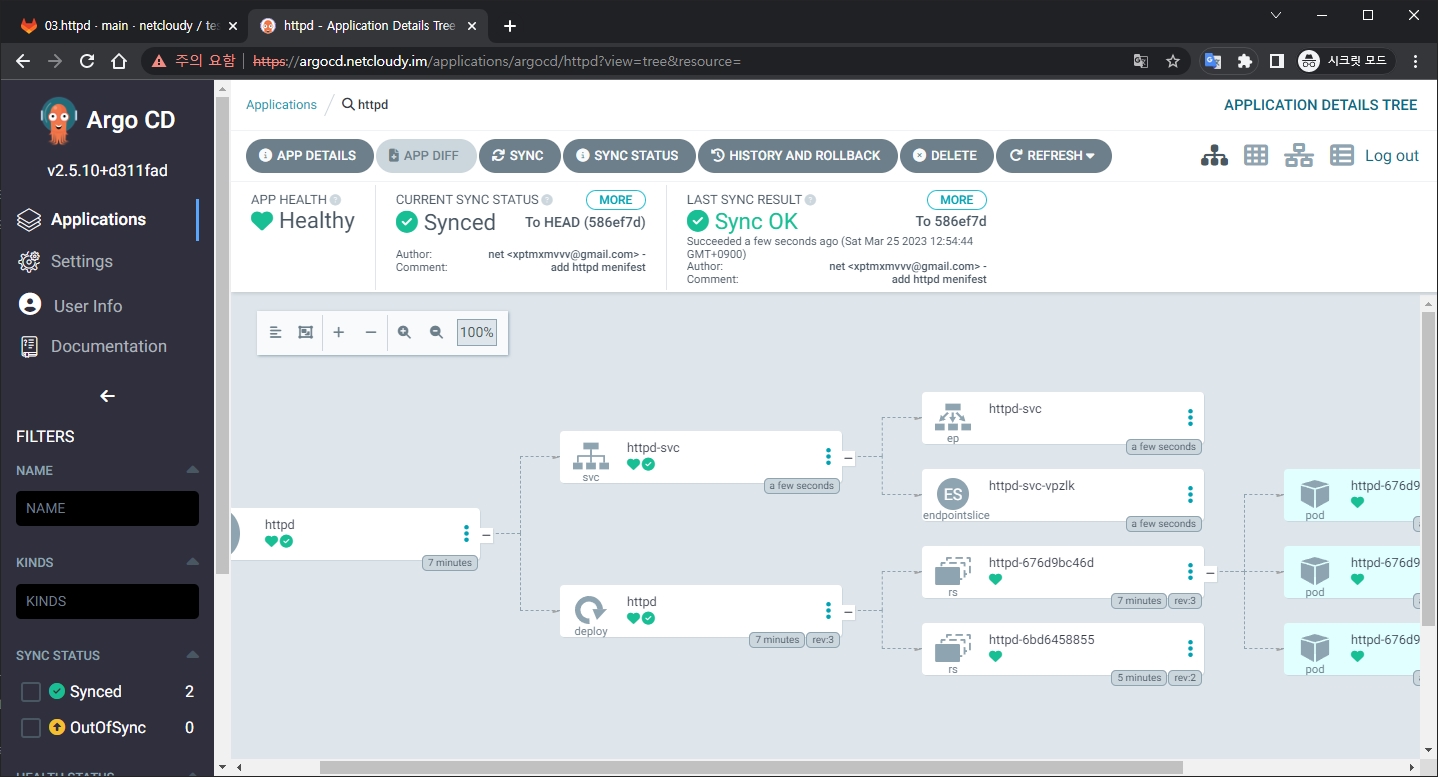Screen dimensions: 1438x777
Task: Collapse children of httpd deploy node
Action: tap(848, 611)
